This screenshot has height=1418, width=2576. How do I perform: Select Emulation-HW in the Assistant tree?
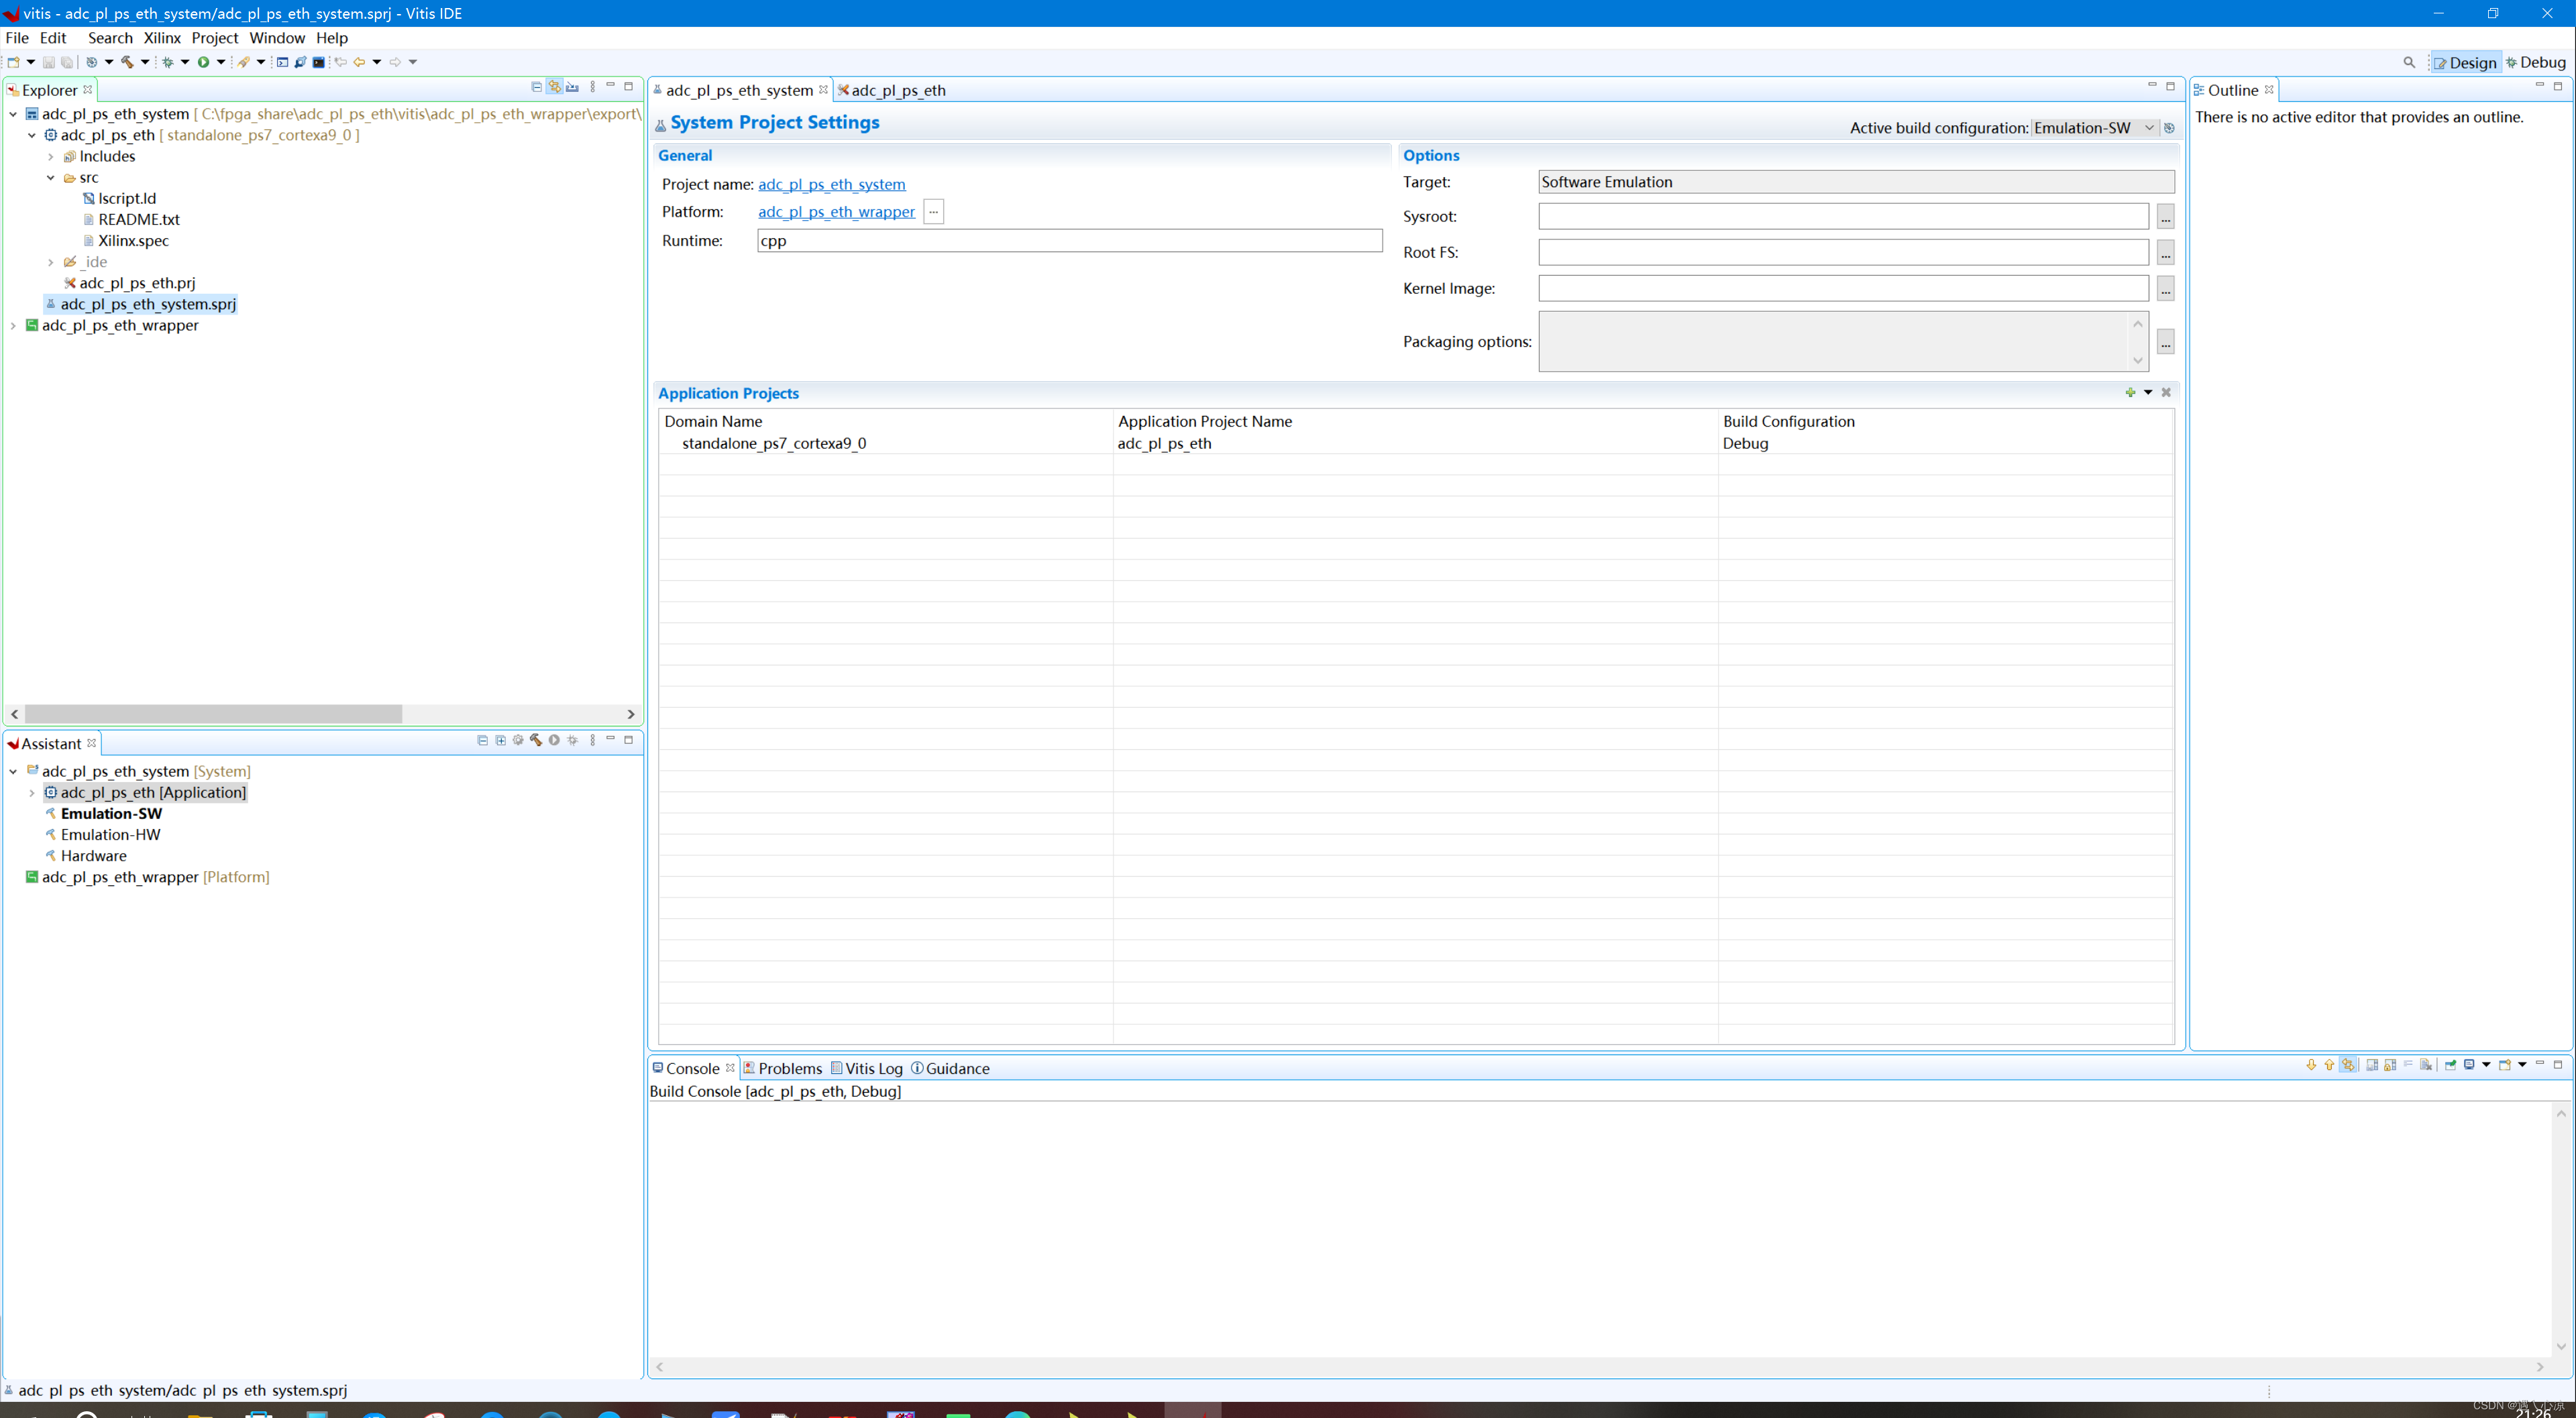110,835
